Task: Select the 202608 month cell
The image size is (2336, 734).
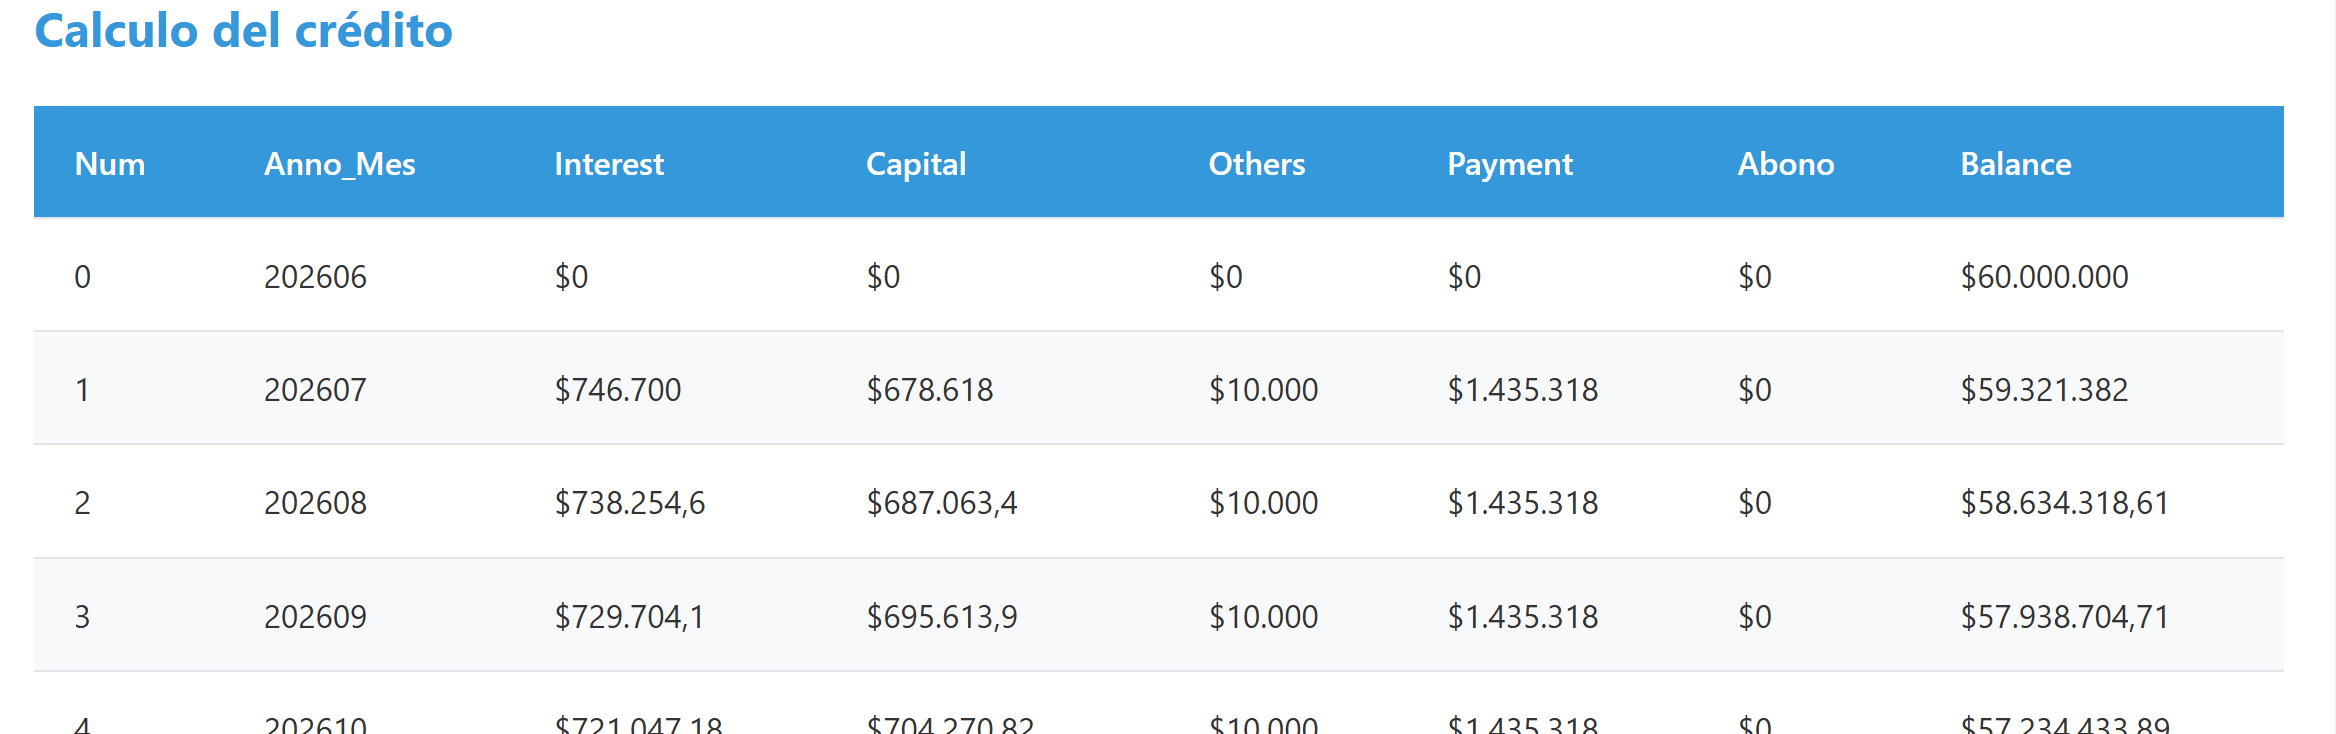Action: 315,503
